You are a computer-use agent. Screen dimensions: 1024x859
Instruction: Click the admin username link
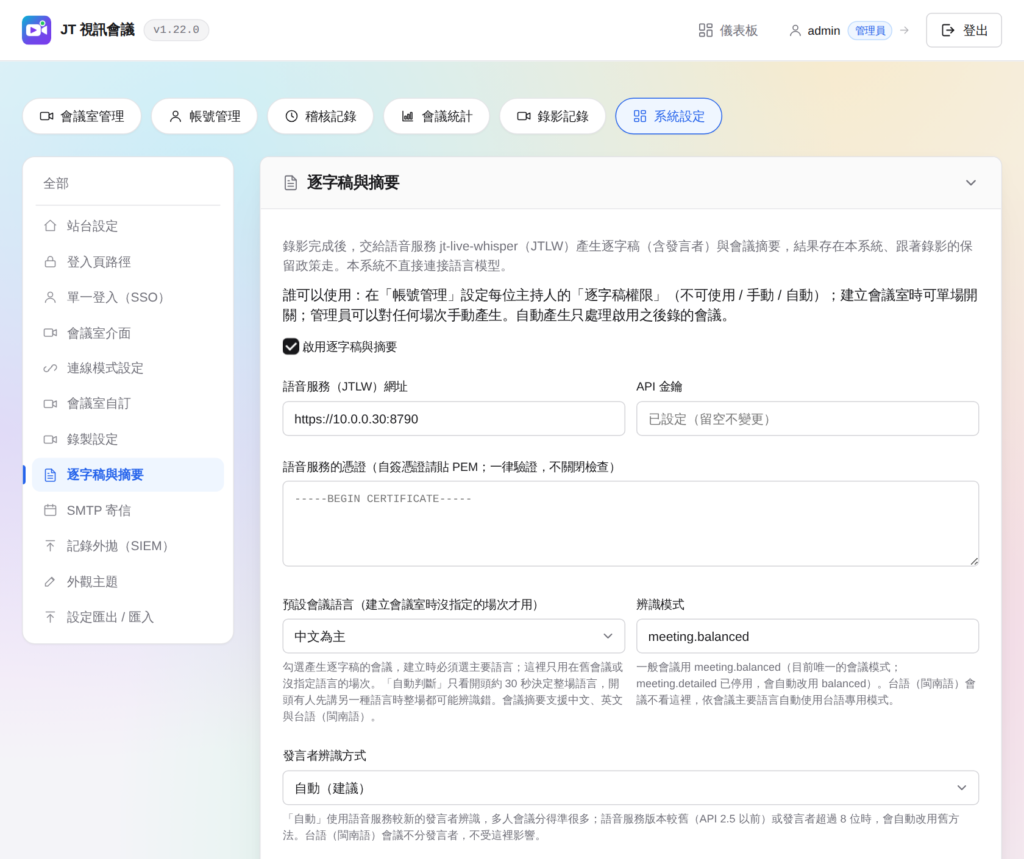824,31
